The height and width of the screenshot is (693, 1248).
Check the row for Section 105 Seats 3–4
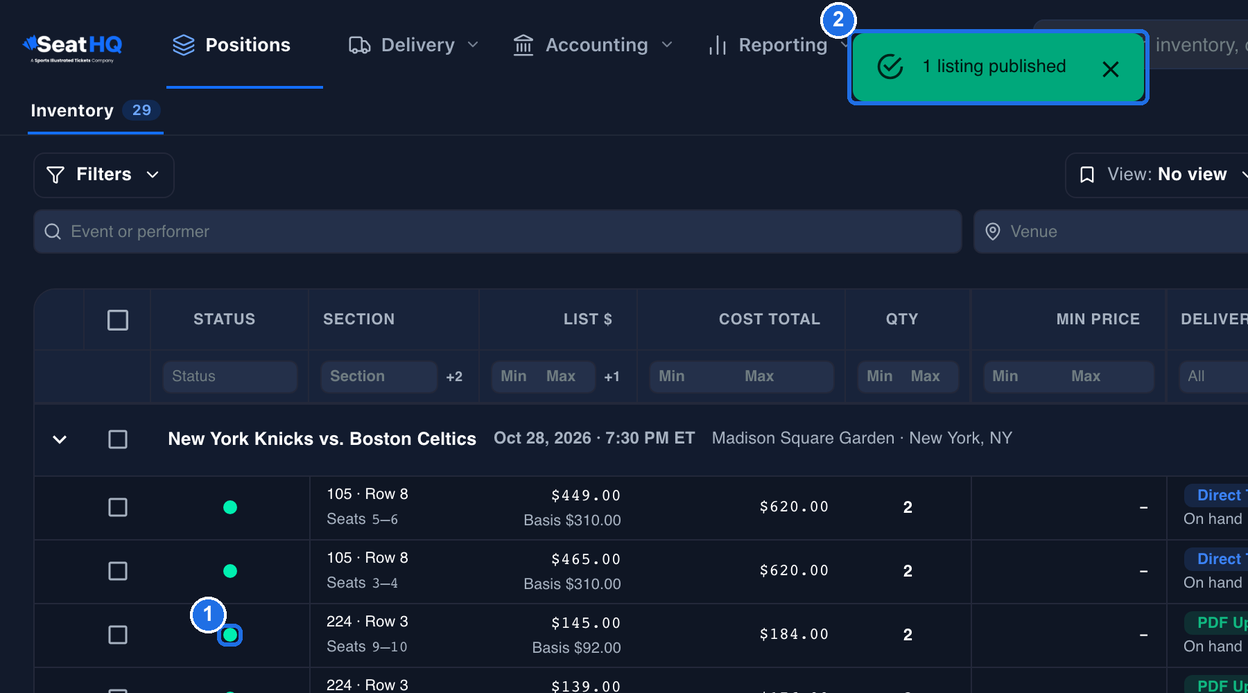118,571
